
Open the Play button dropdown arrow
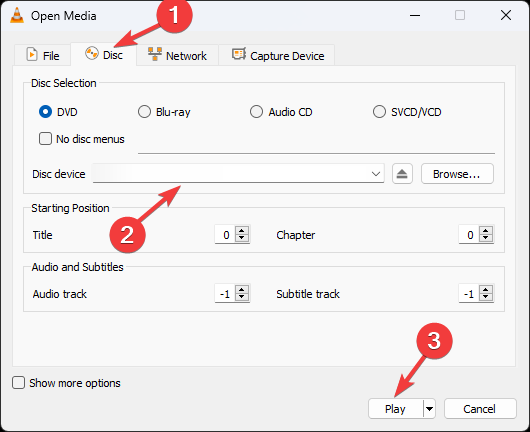(x=429, y=409)
